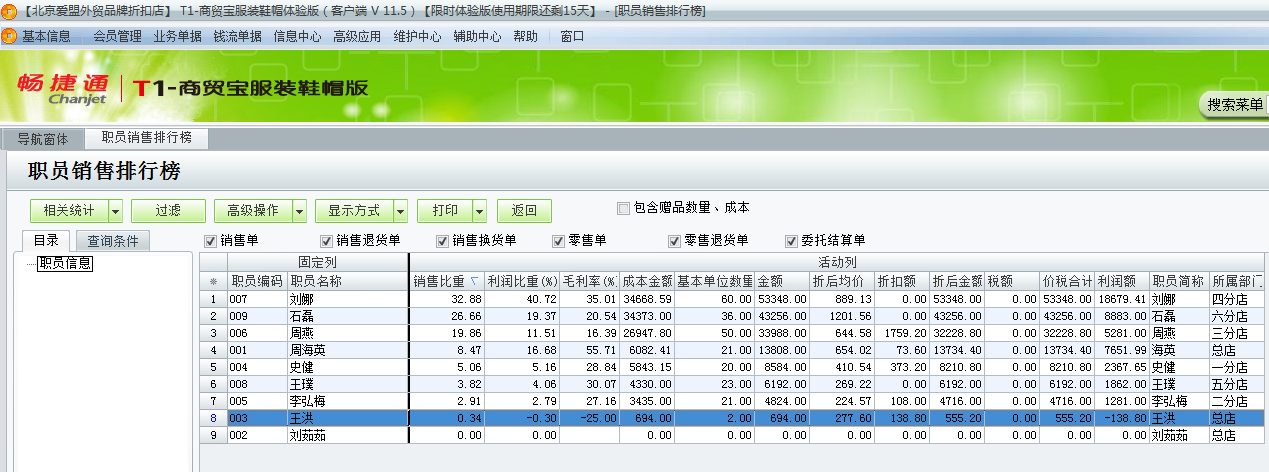The height and width of the screenshot is (472, 1269).
Task: Click the 职员简称 column header
Action: click(x=1178, y=282)
